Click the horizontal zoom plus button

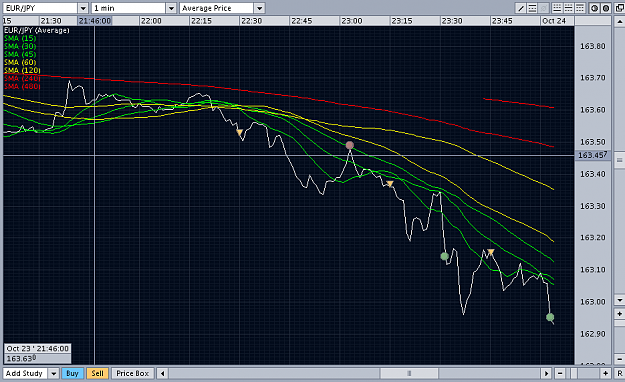coord(605,373)
